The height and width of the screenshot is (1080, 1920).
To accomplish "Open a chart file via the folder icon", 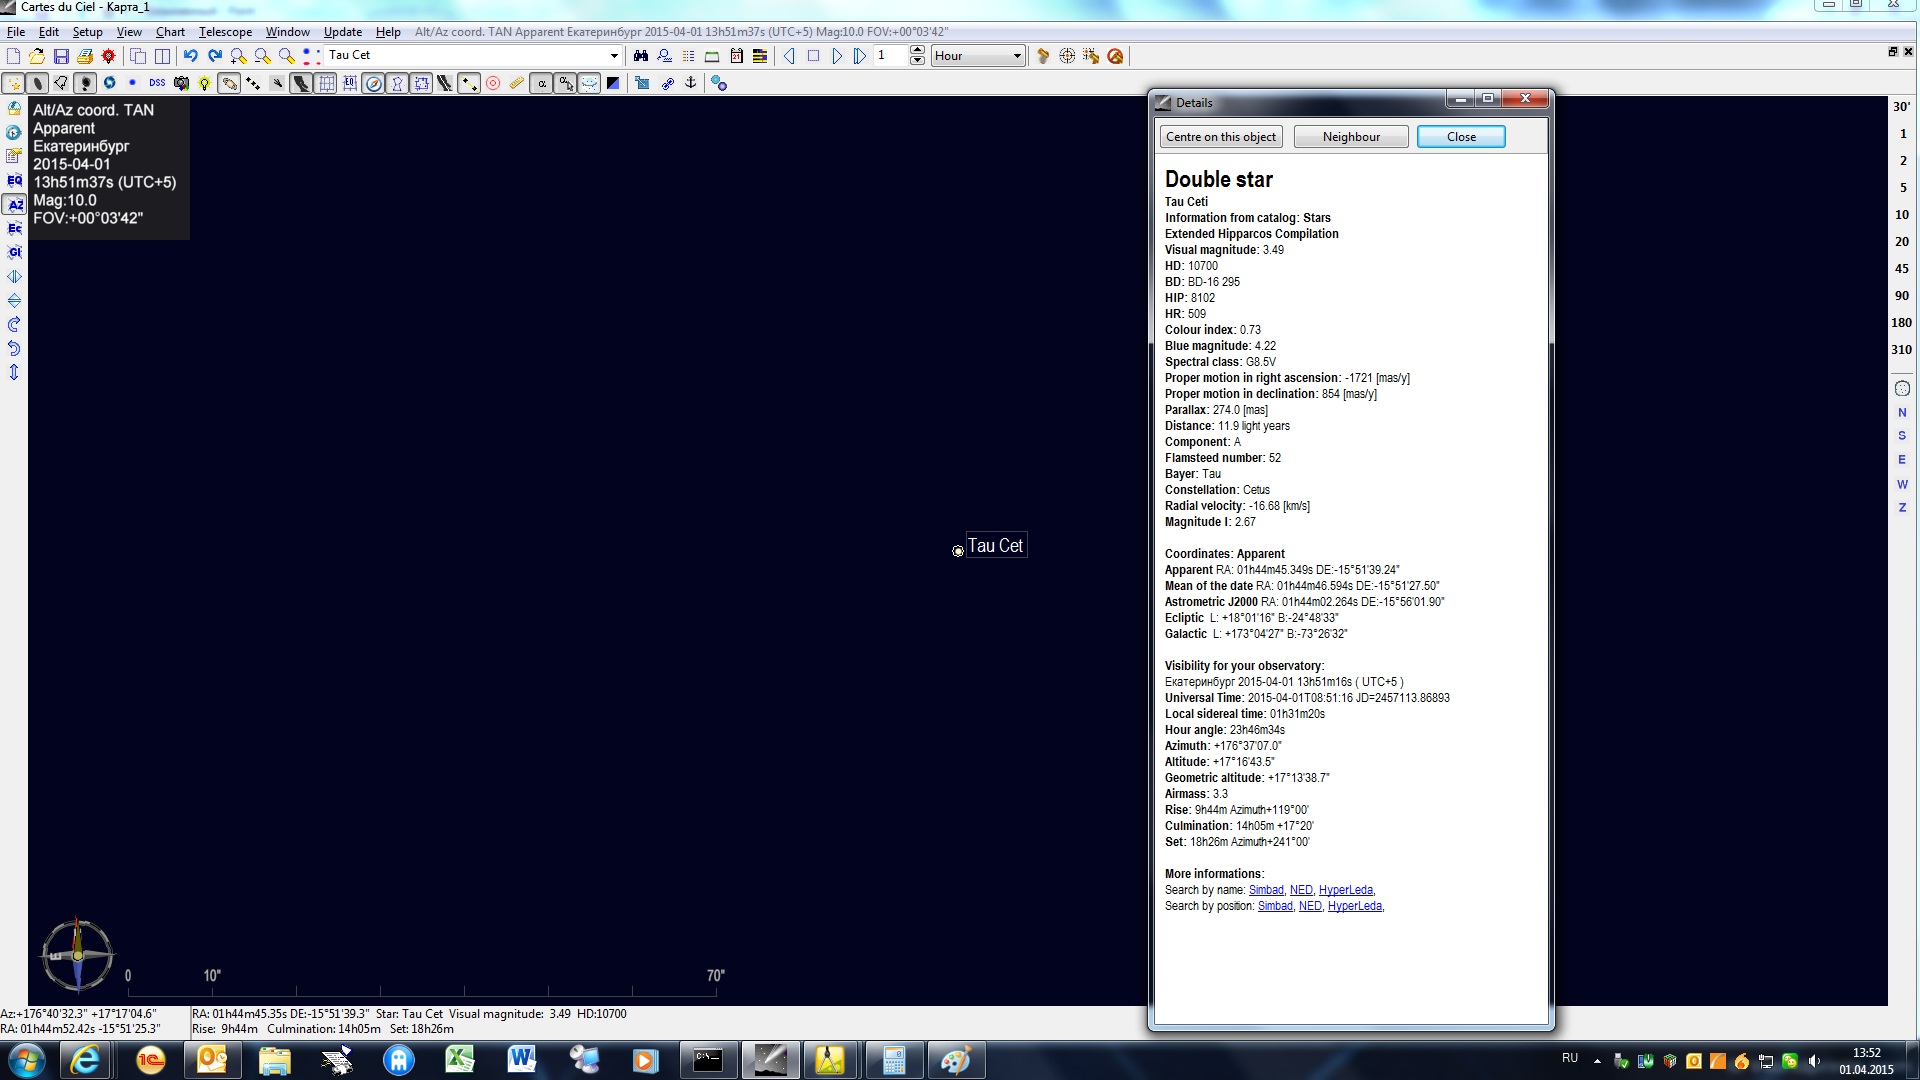I will tap(37, 56).
